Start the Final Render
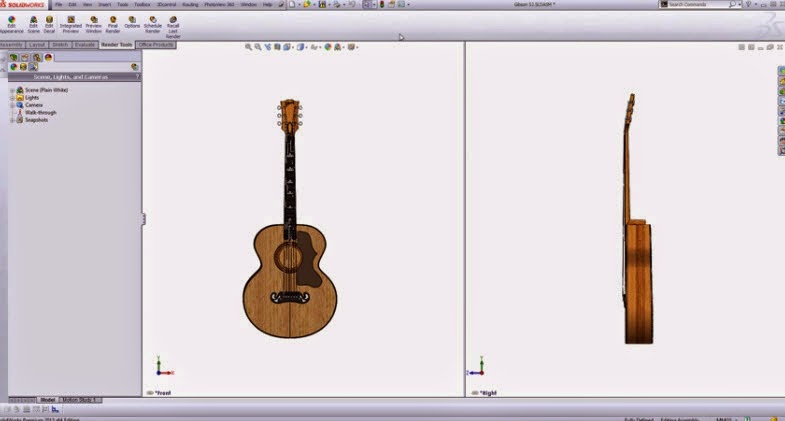 (x=113, y=25)
